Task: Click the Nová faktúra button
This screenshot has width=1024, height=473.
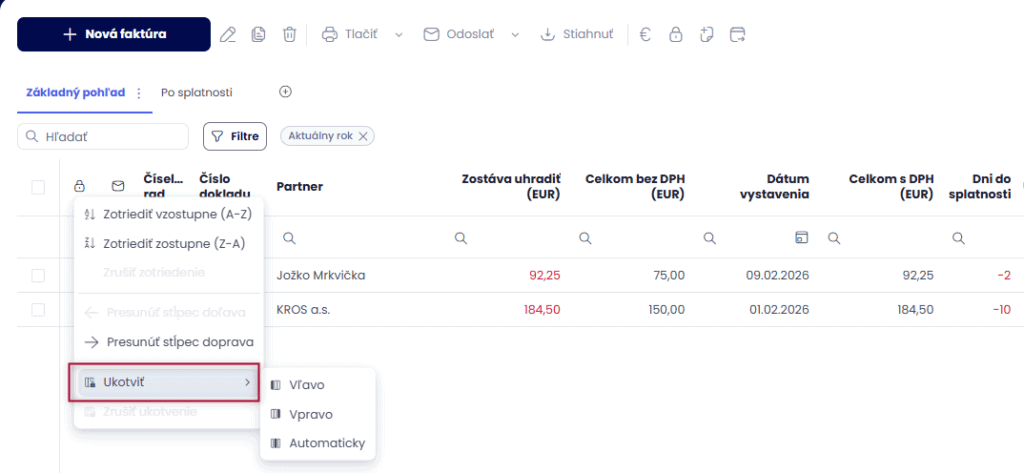Action: pyautogui.click(x=114, y=34)
